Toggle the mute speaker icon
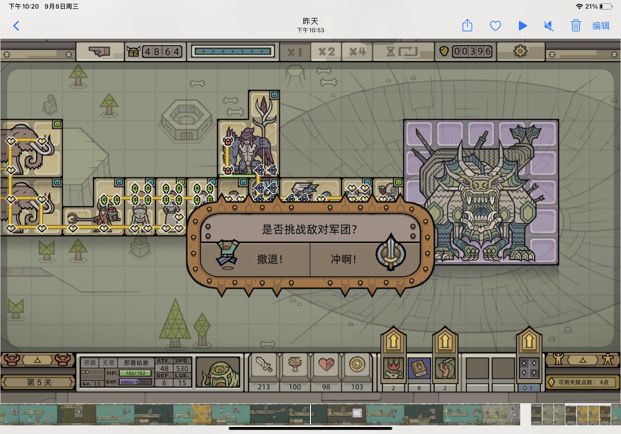Screen dimensions: 621x434 549,26
